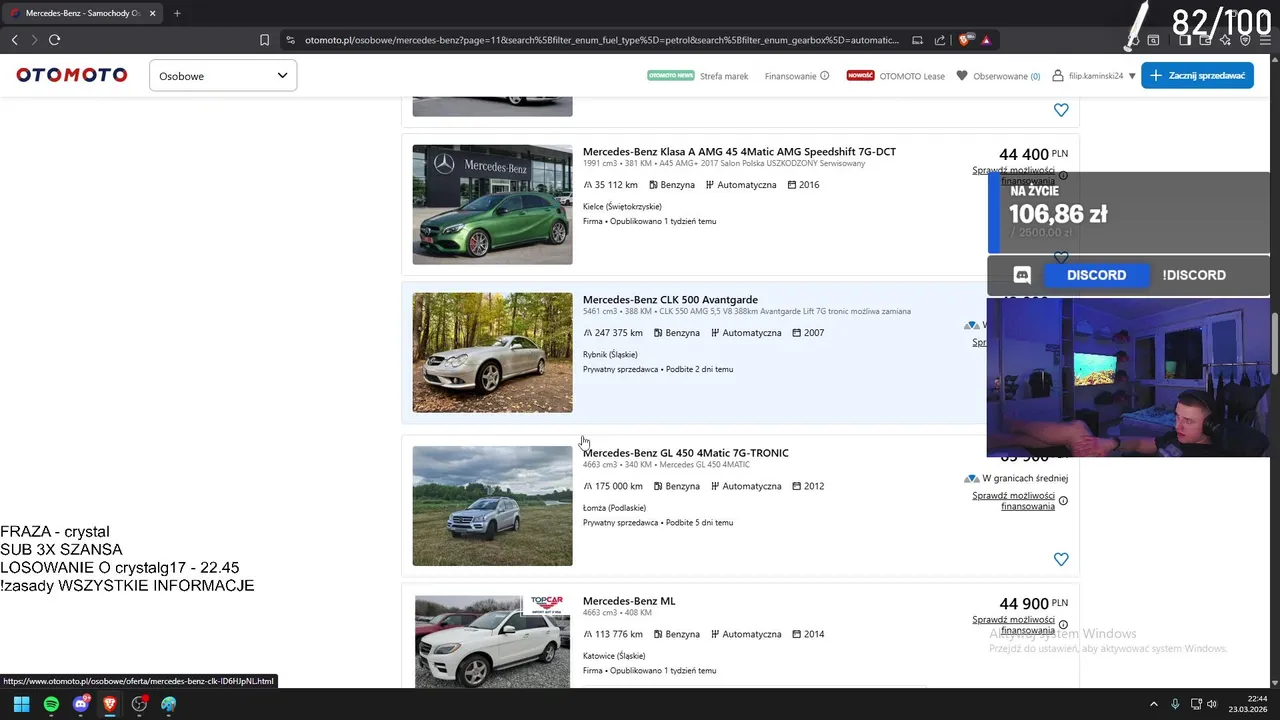Click the 175 000 km mileage
Viewport: 1280px width, 720px height.
click(x=618, y=486)
